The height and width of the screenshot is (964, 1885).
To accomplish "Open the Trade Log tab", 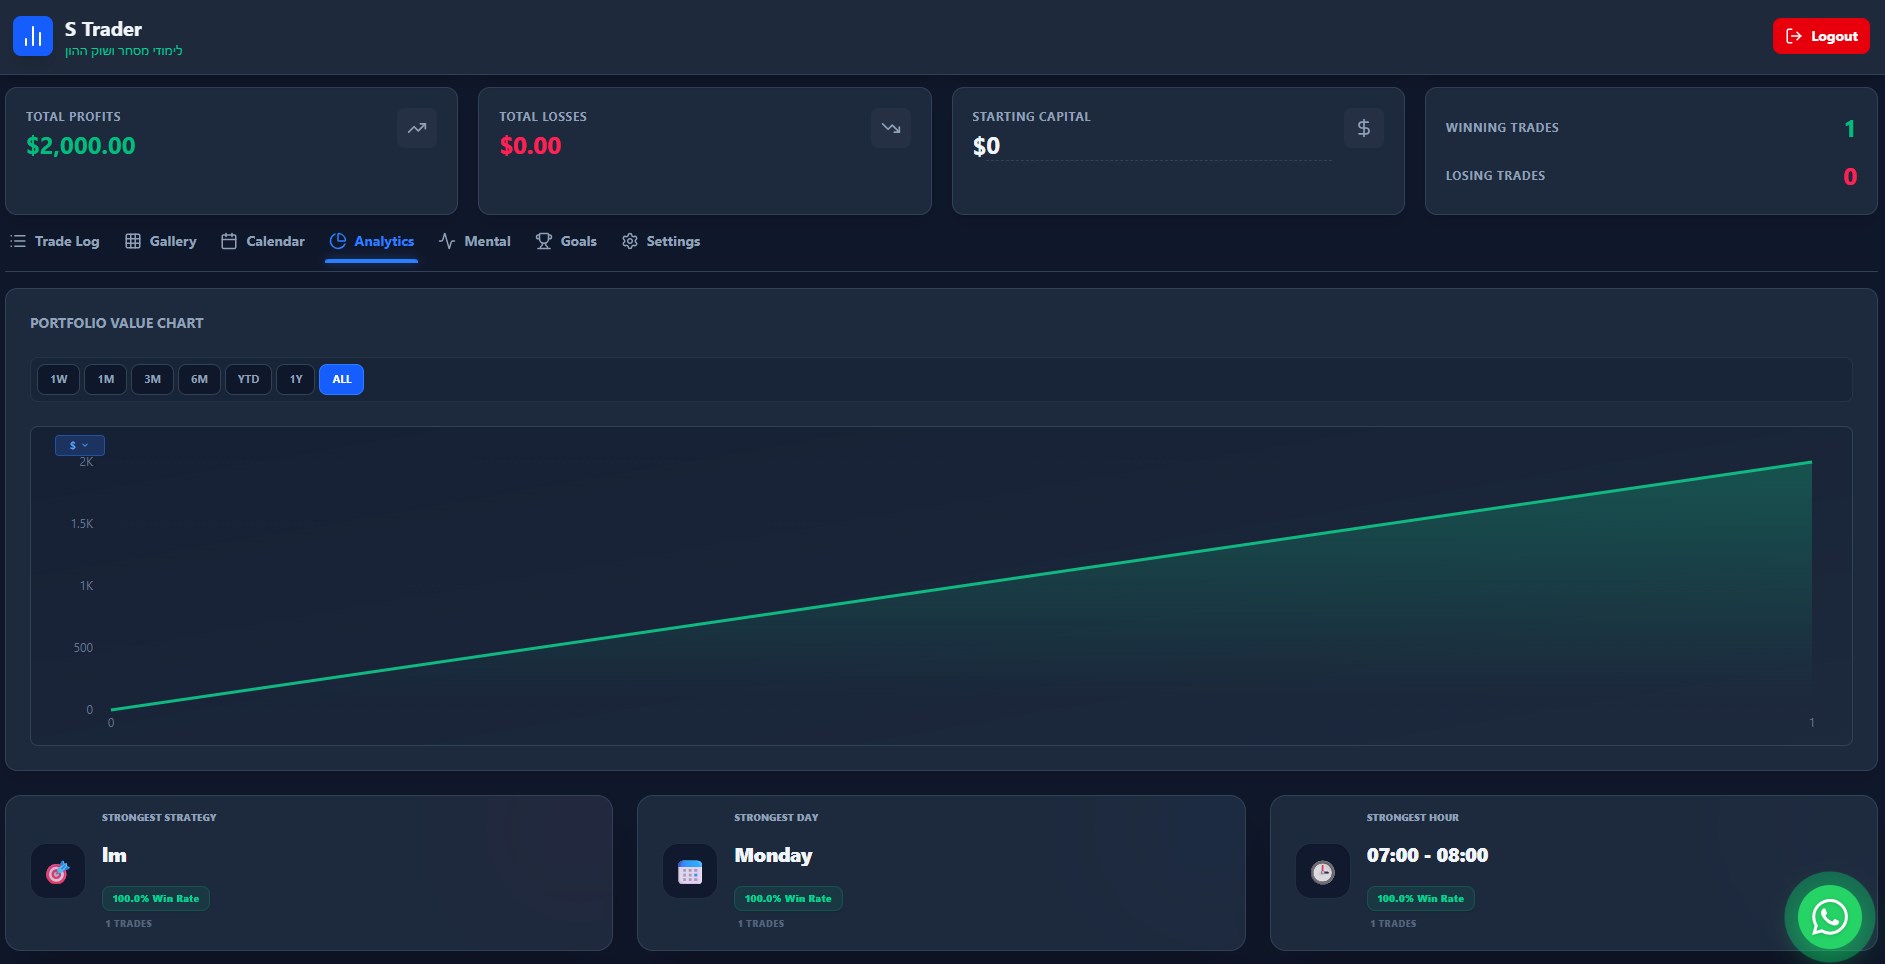I will tap(55, 241).
